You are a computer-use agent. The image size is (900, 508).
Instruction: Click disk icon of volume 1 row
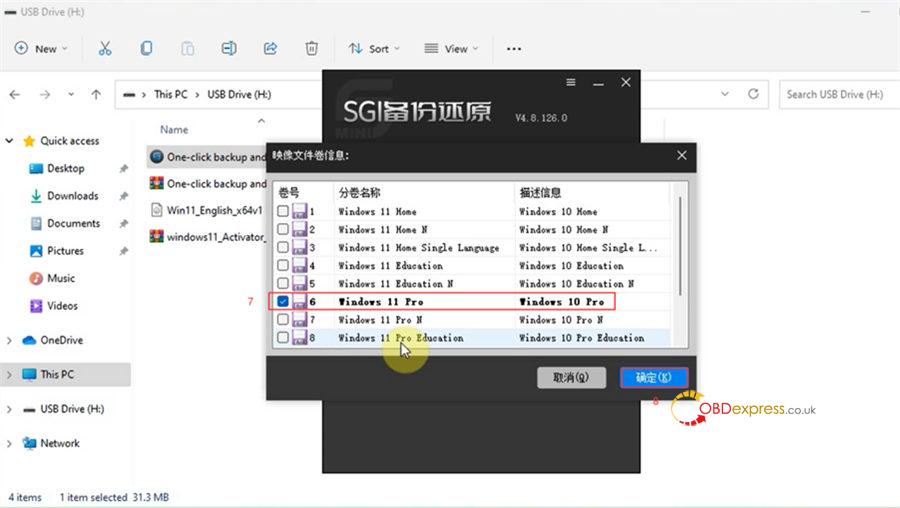pyautogui.click(x=300, y=211)
